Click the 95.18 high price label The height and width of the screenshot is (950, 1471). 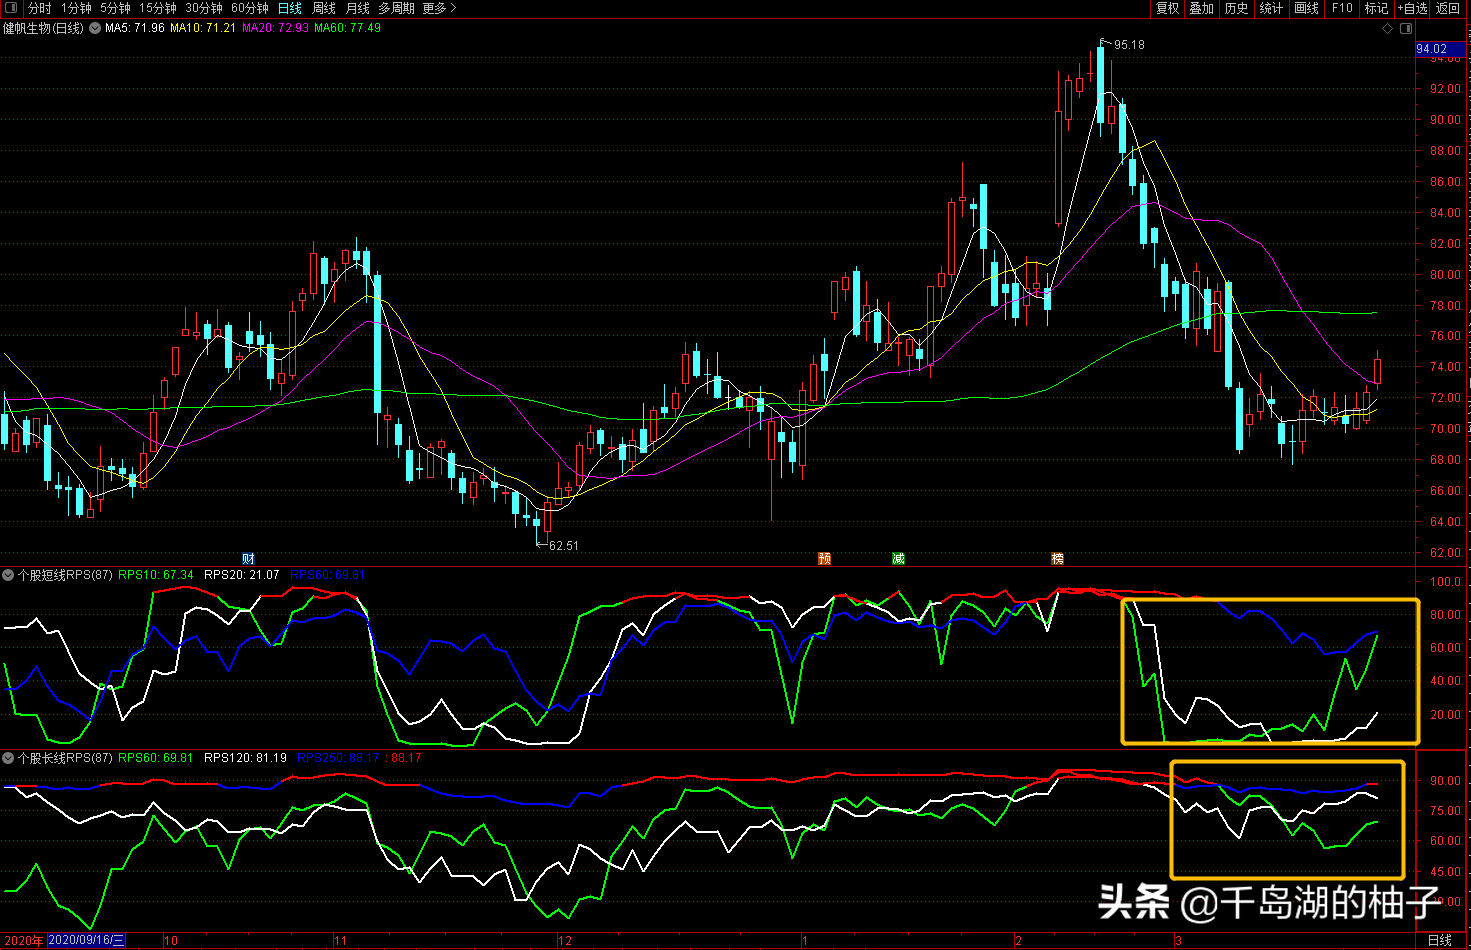[x=1129, y=45]
